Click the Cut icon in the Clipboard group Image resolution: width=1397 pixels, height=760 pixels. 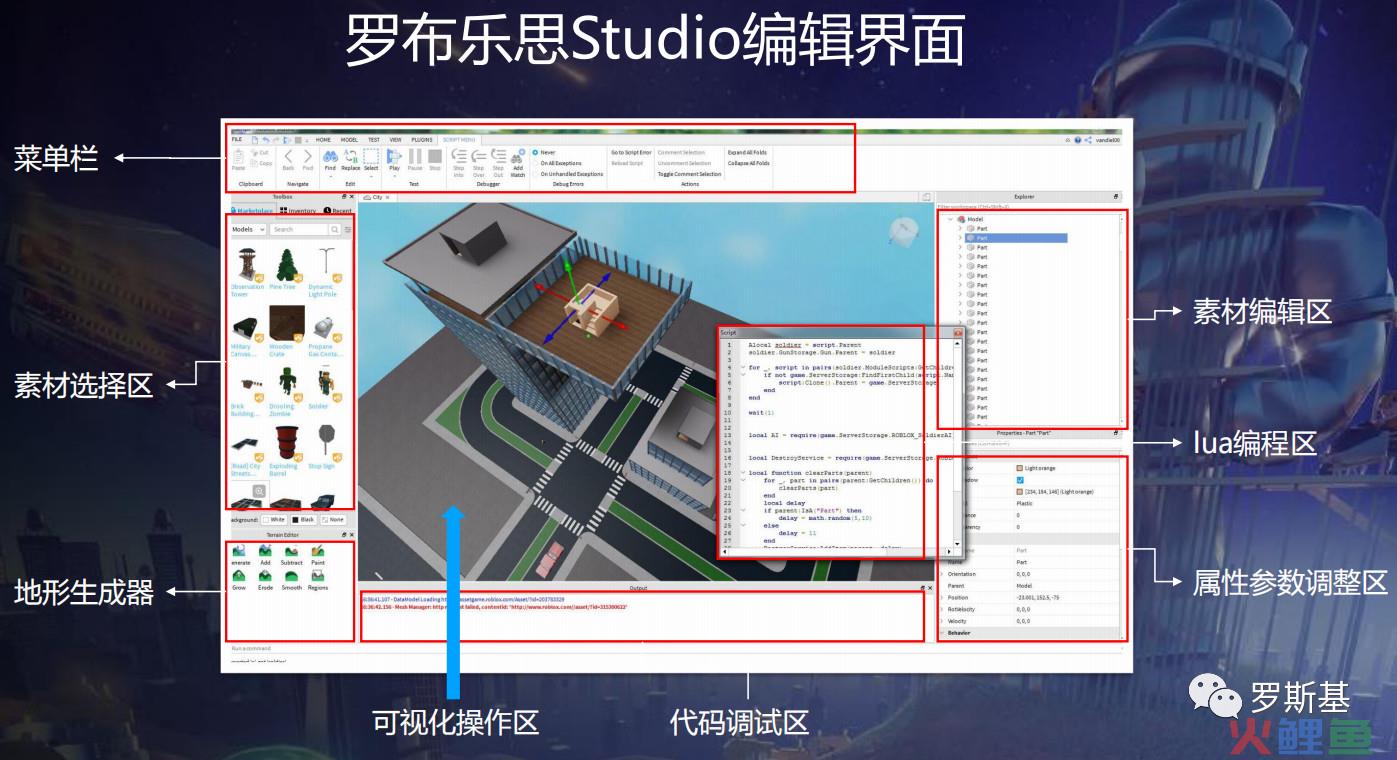pos(254,153)
